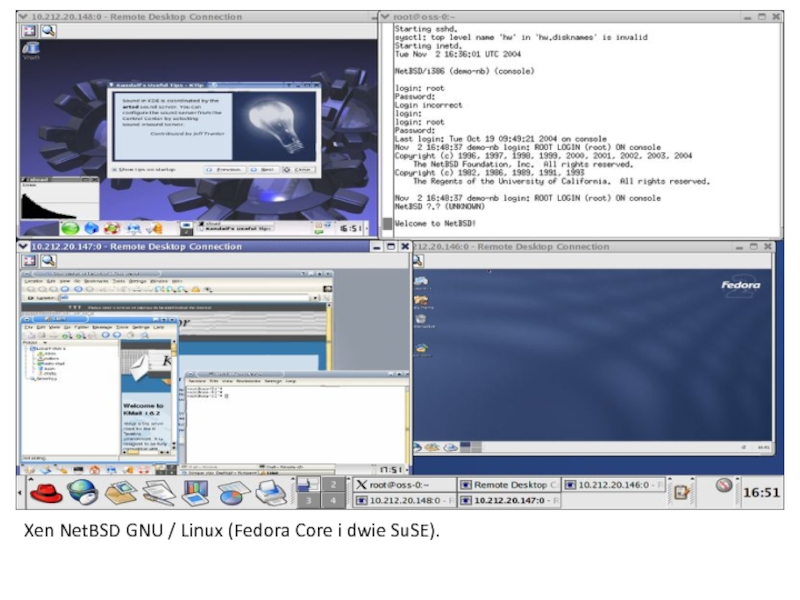Toggle Show tips on startup checkbox
Viewport: 800px width, 600px height.
point(114,169)
